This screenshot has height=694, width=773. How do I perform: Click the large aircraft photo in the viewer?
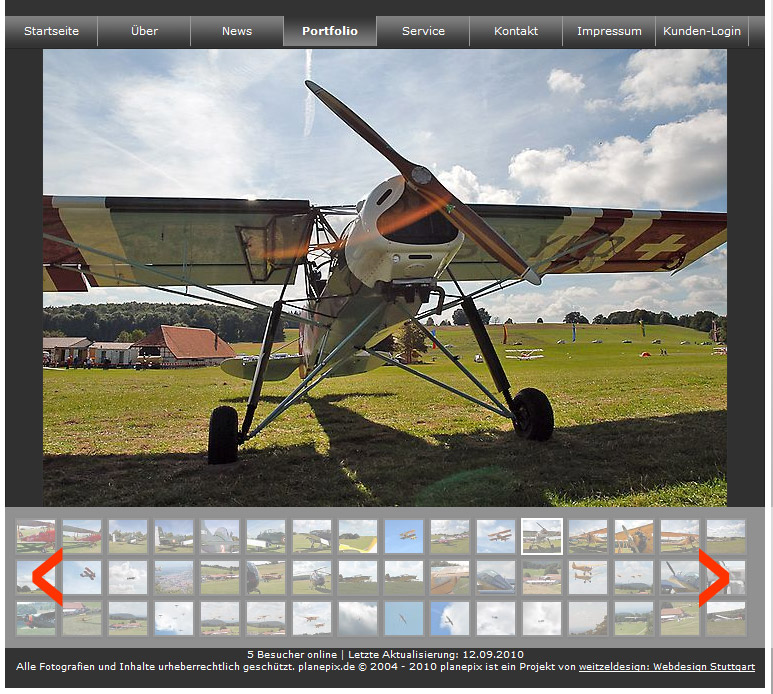point(385,278)
